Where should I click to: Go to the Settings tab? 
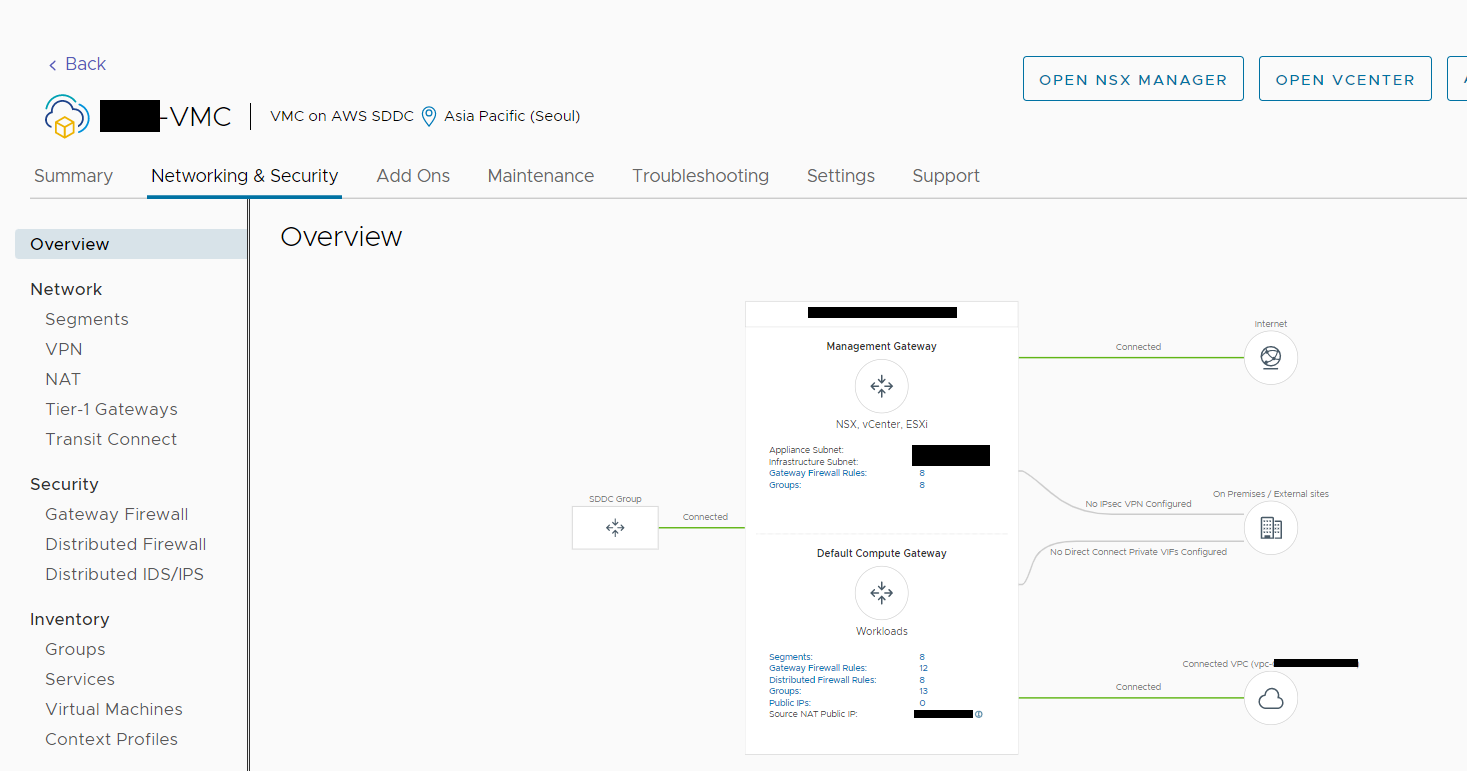[841, 176]
